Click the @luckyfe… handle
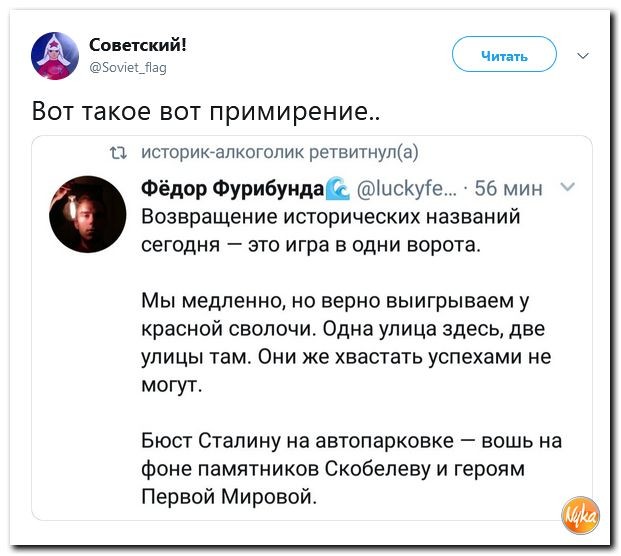Image resolution: width=621 pixels, height=556 pixels. click(x=407, y=189)
